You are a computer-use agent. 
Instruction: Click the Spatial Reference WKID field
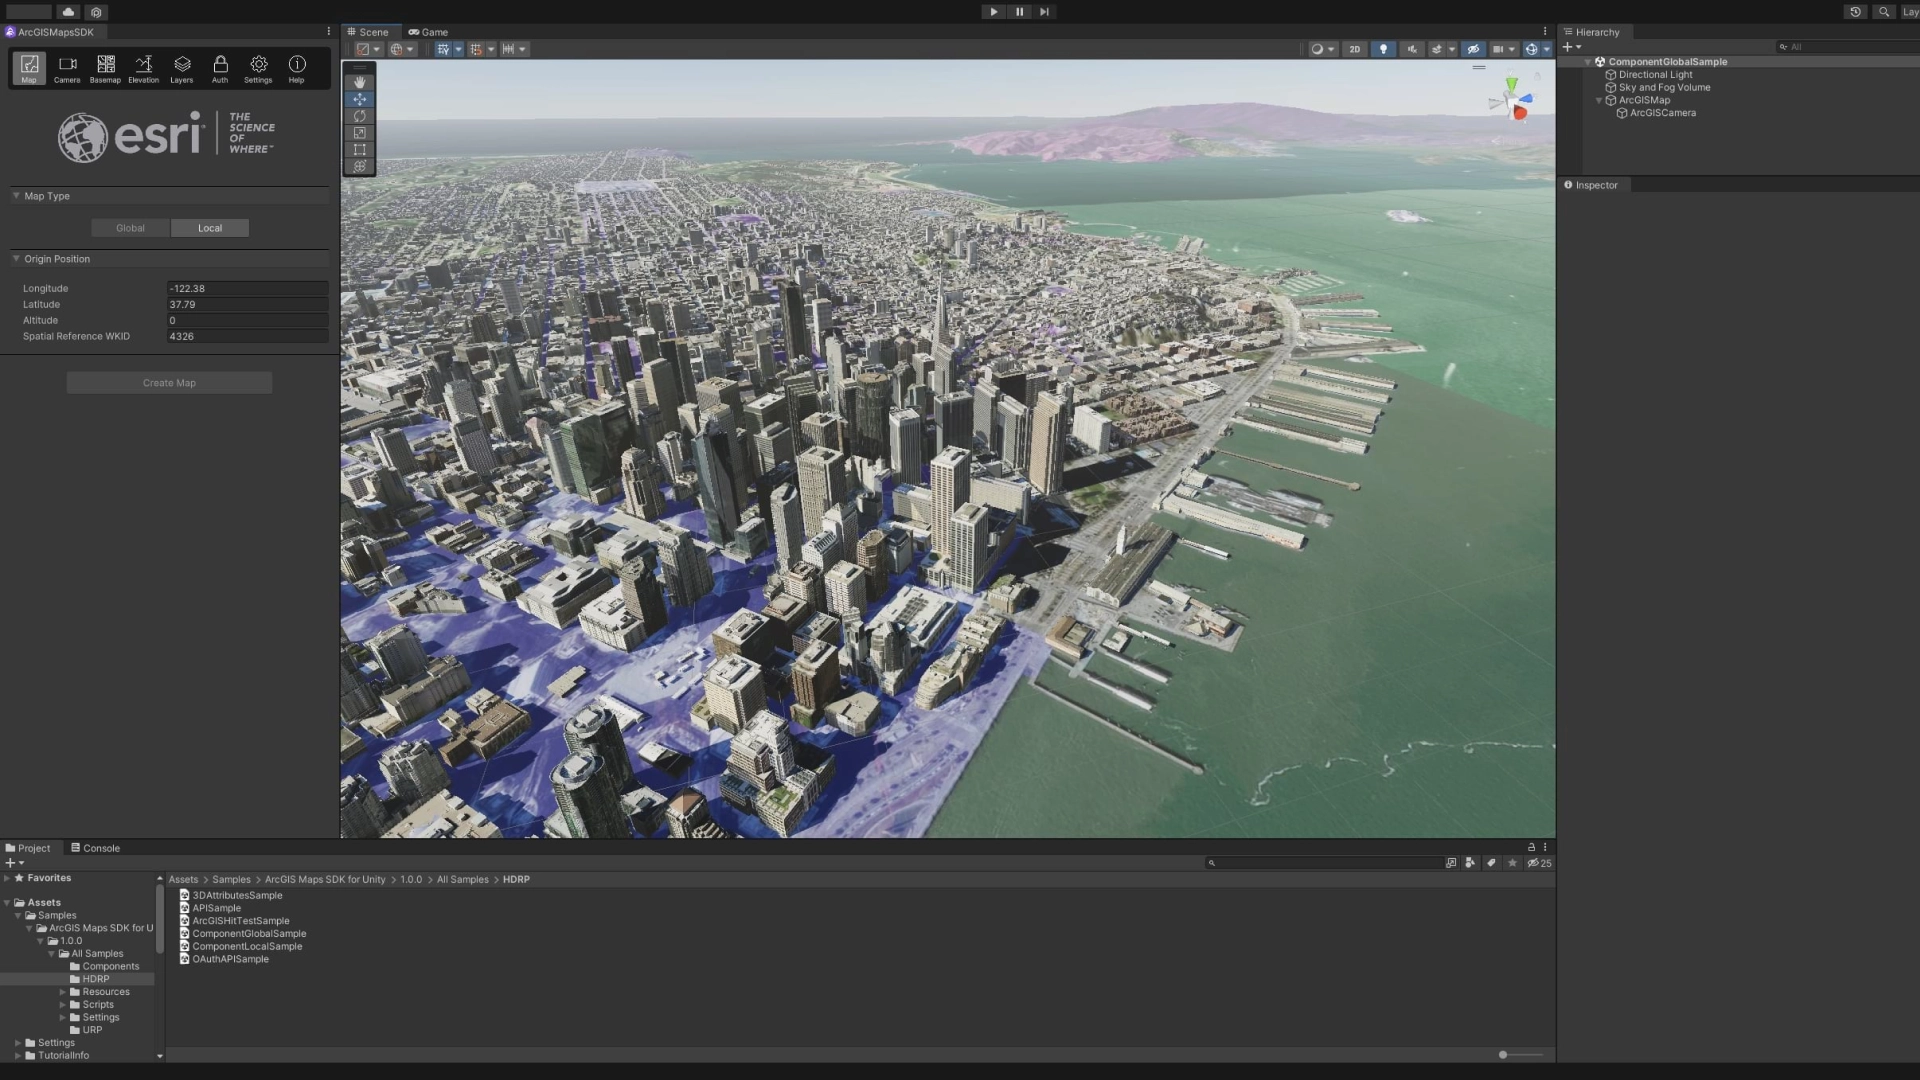(x=247, y=336)
